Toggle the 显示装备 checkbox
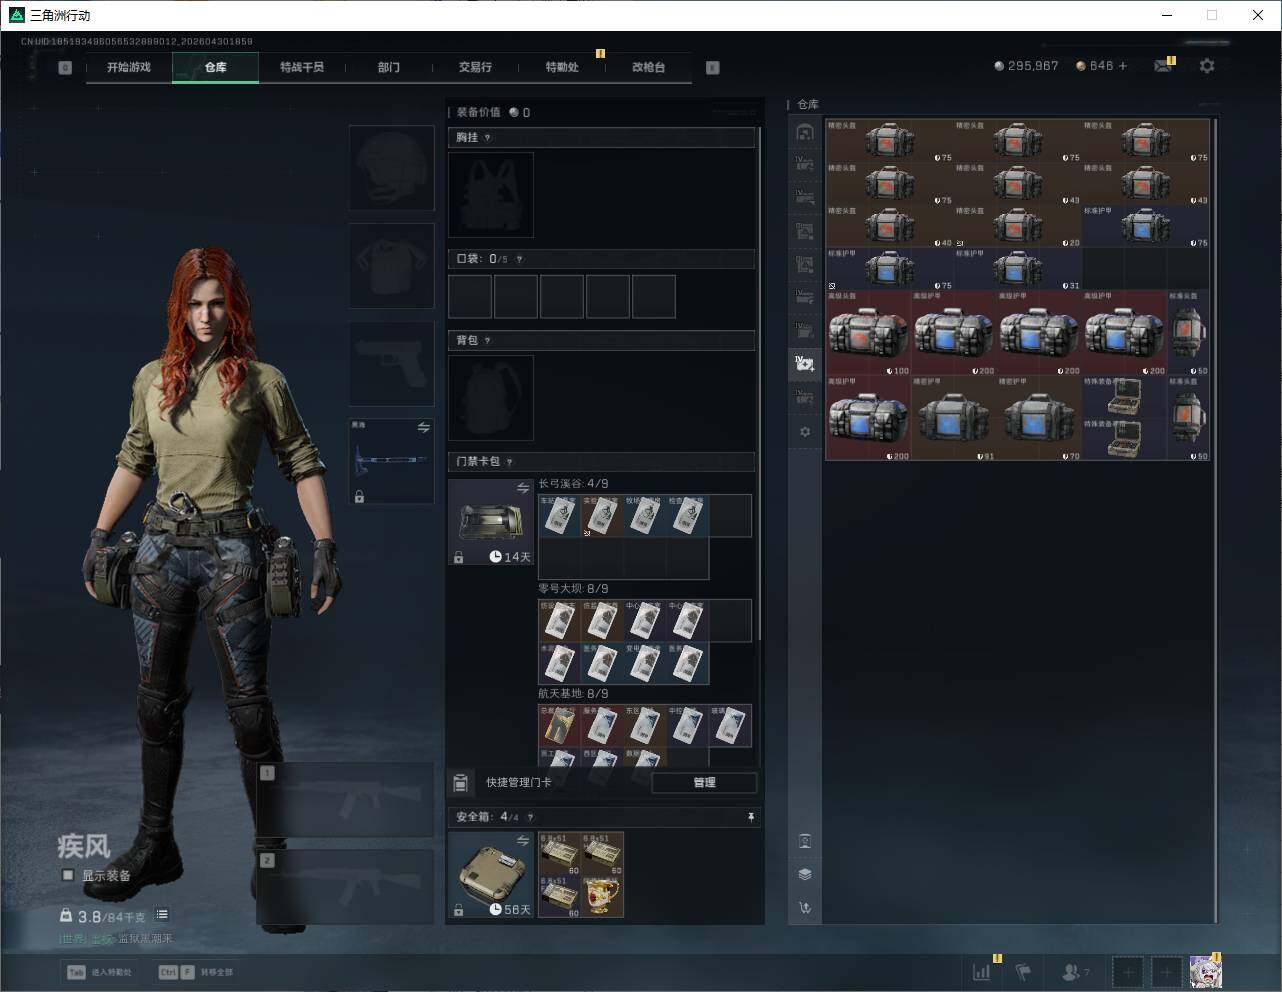The image size is (1282, 992). 68,875
